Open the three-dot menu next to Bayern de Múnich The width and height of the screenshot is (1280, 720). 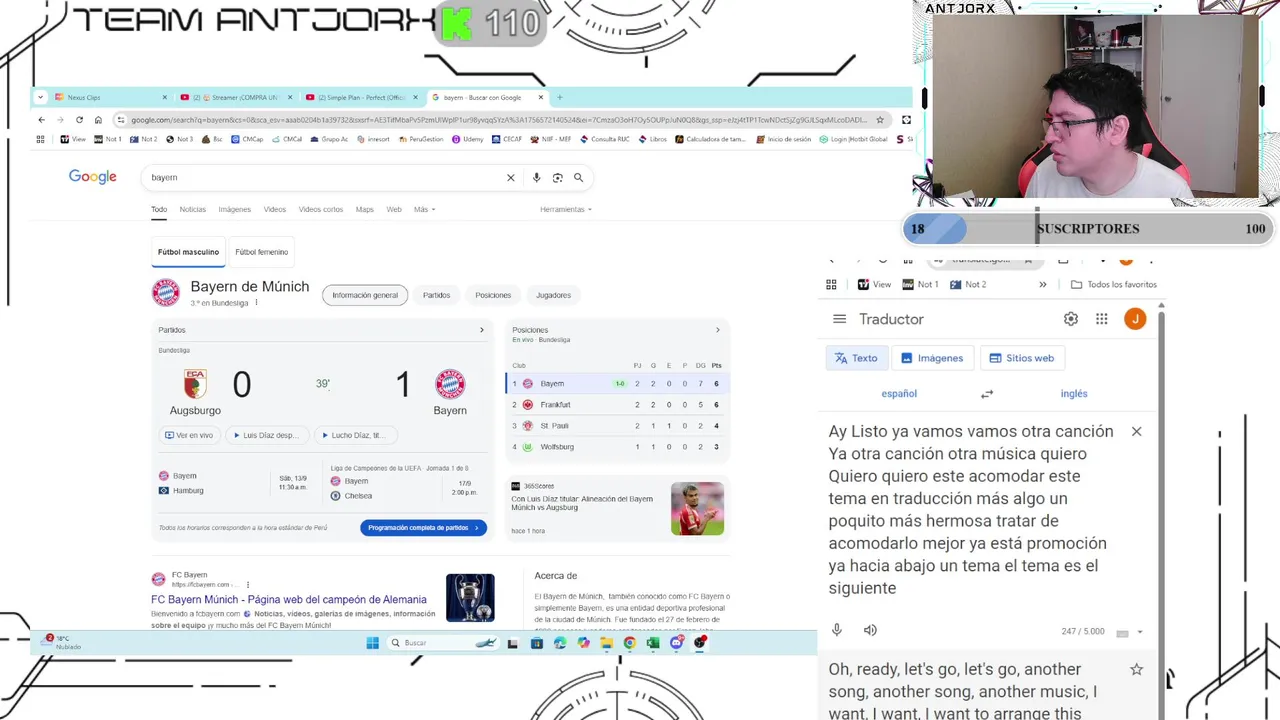[x=256, y=303]
